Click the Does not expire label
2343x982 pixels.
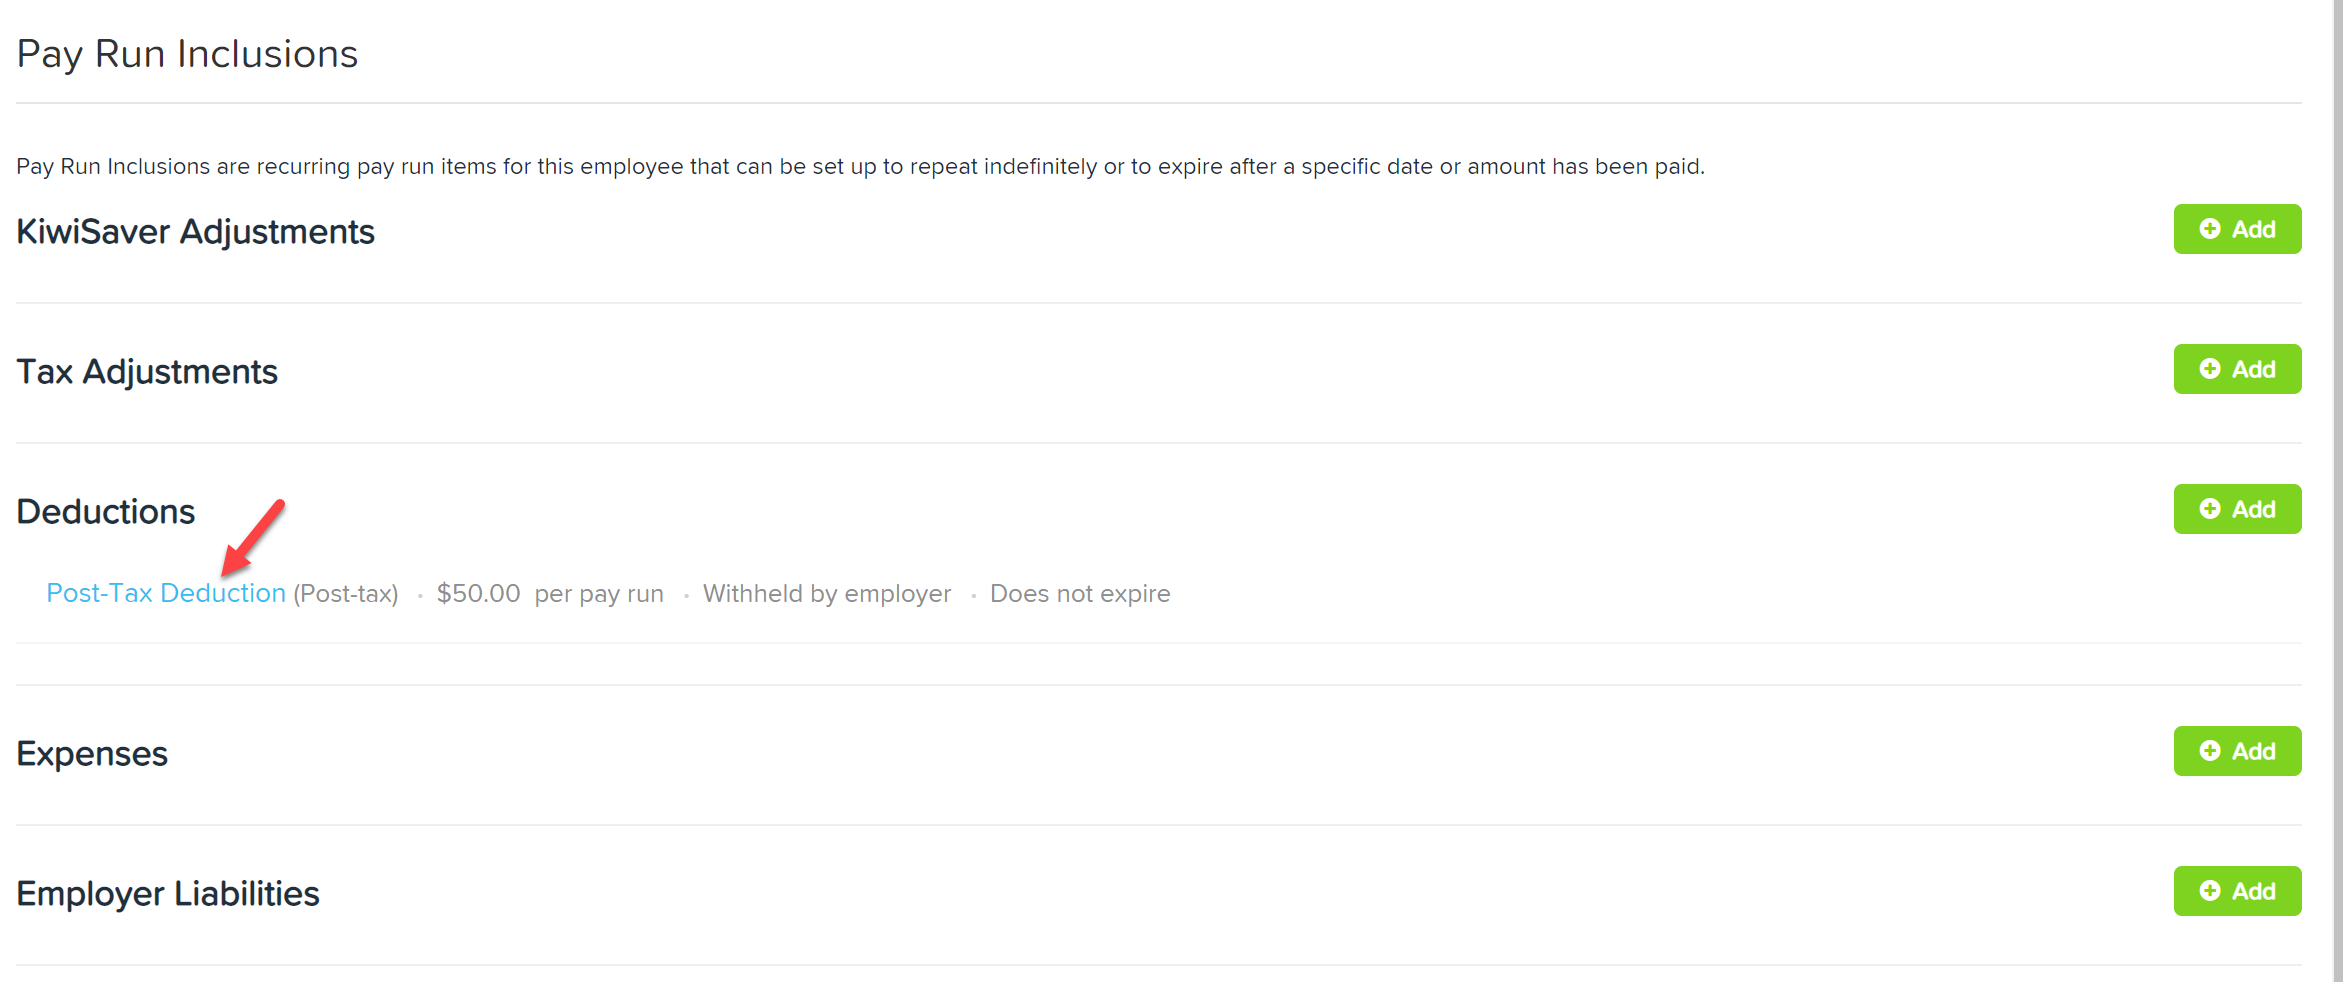[x=1080, y=594]
